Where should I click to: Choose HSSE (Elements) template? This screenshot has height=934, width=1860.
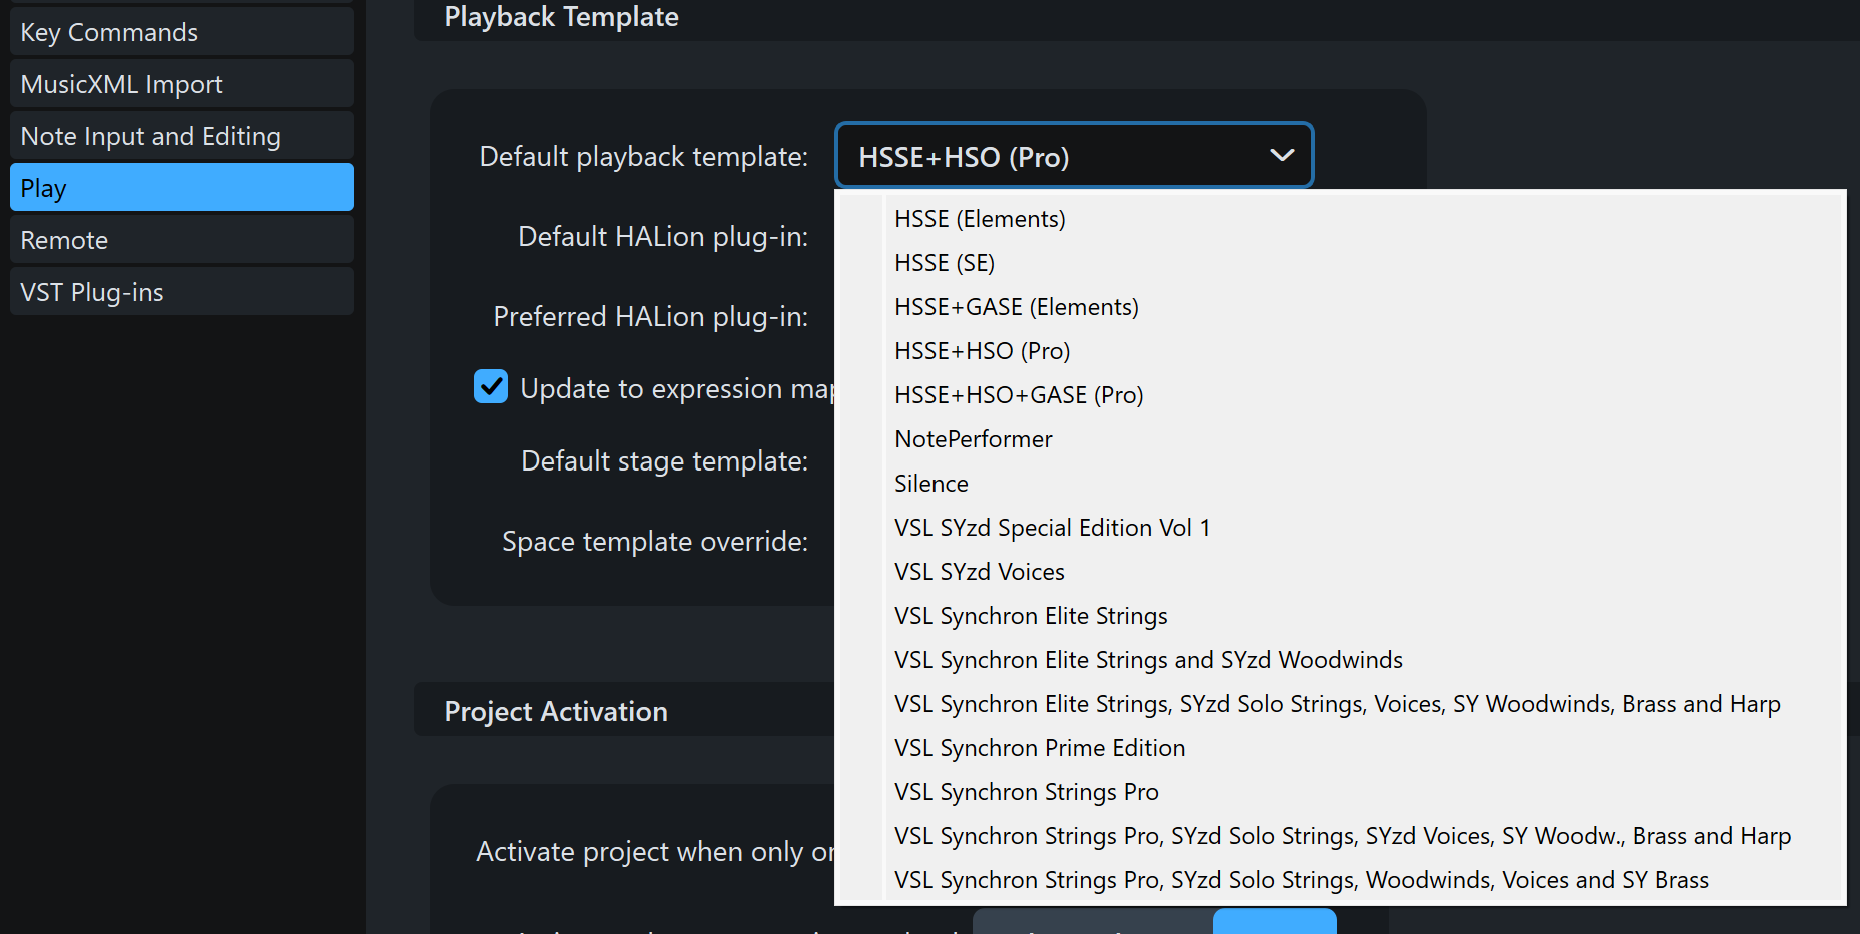point(1340,219)
